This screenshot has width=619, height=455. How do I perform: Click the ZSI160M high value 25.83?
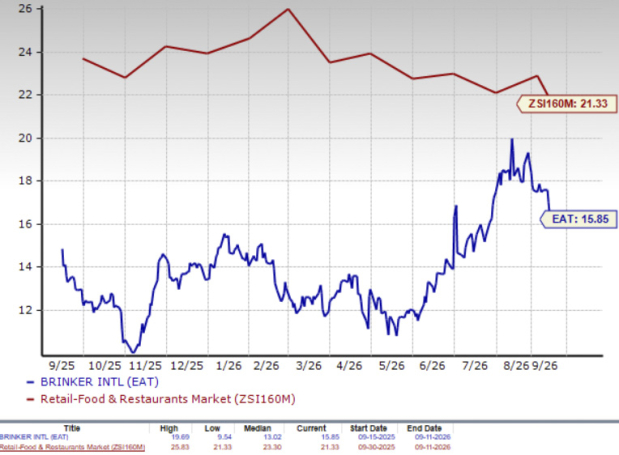click(x=180, y=447)
